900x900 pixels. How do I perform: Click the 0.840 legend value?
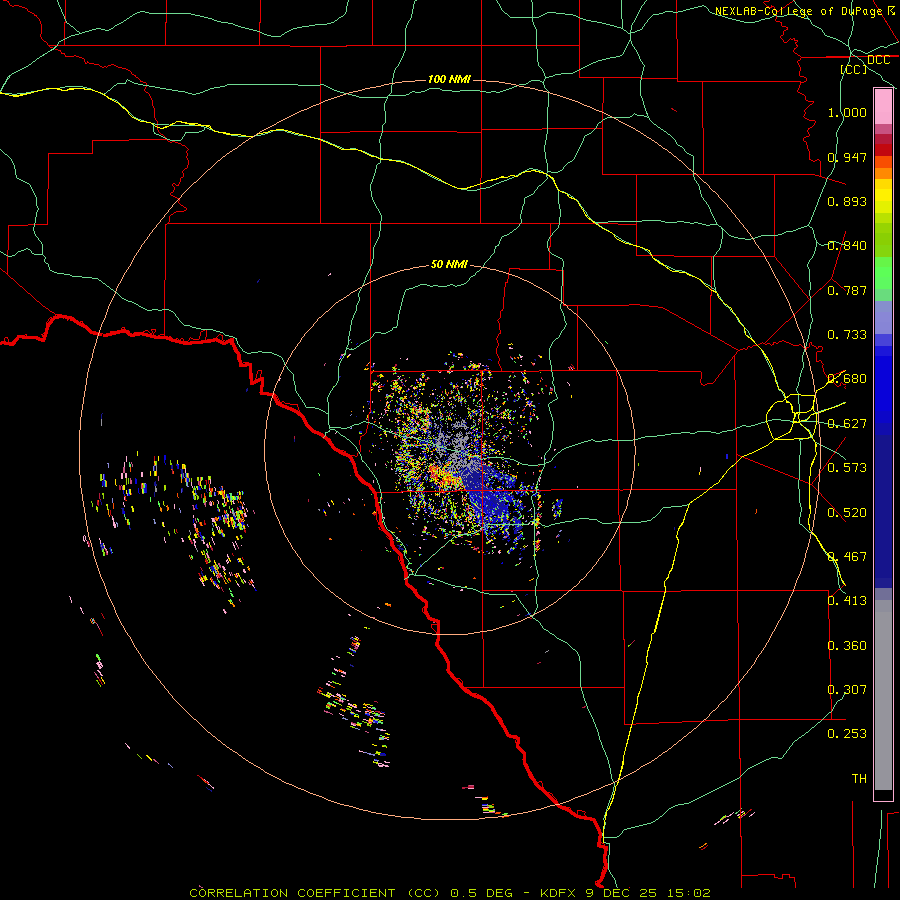coord(847,246)
